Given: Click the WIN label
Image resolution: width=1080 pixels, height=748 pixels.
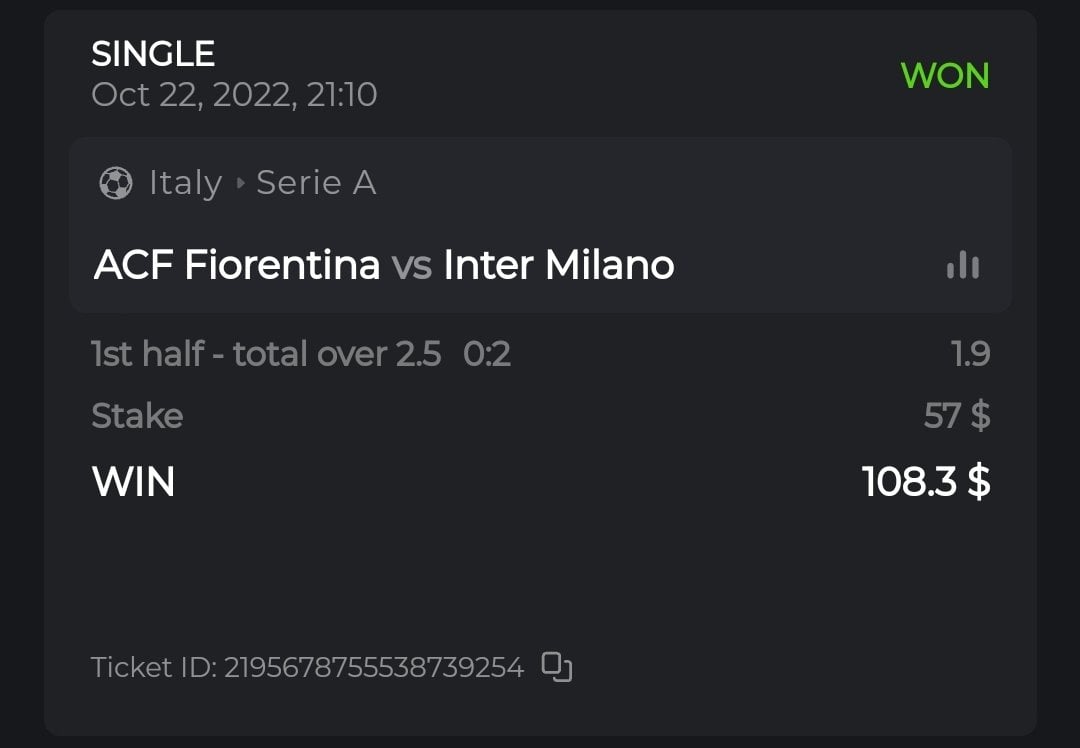Looking at the screenshot, I should point(133,482).
